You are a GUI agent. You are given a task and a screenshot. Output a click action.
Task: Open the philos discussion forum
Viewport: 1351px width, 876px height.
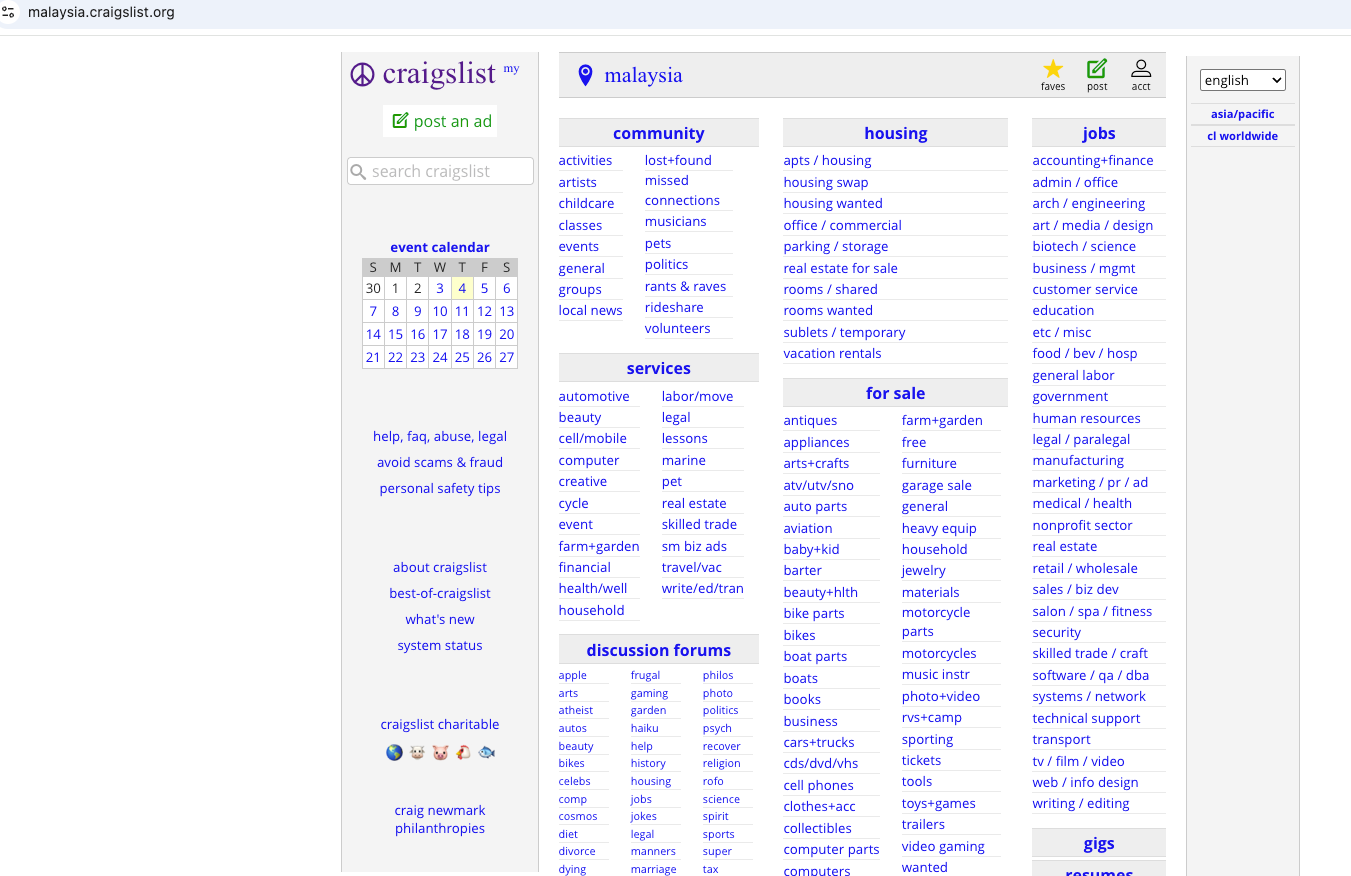click(x=718, y=675)
